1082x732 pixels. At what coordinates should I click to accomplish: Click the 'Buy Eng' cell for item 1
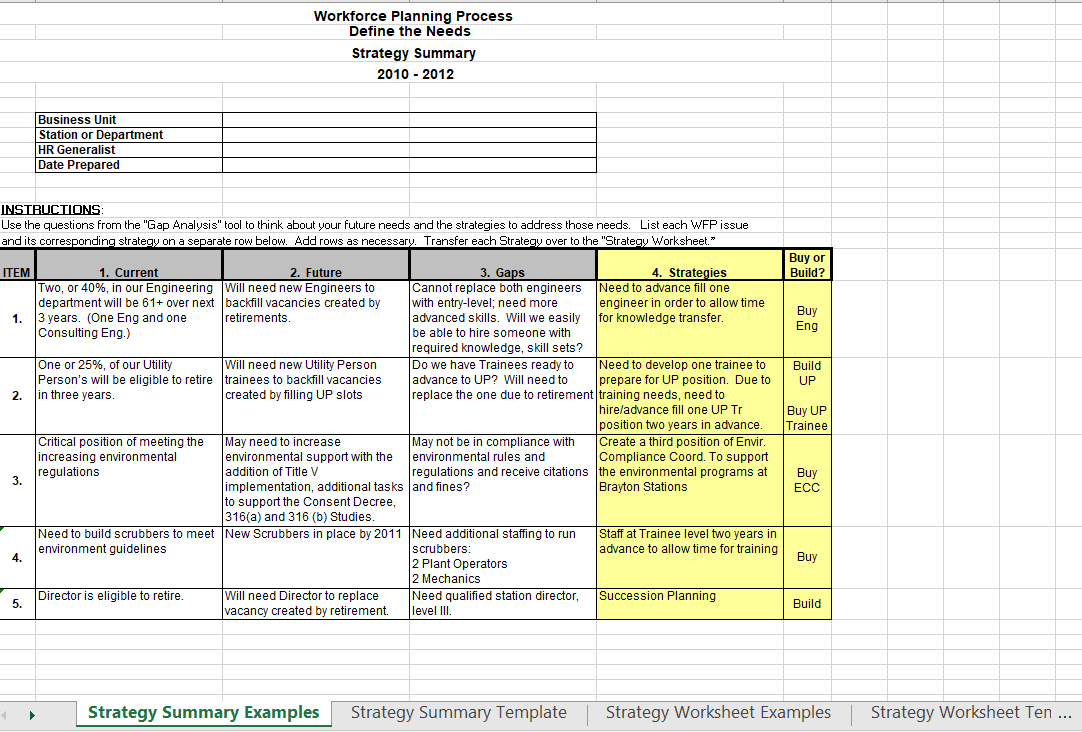(x=806, y=318)
